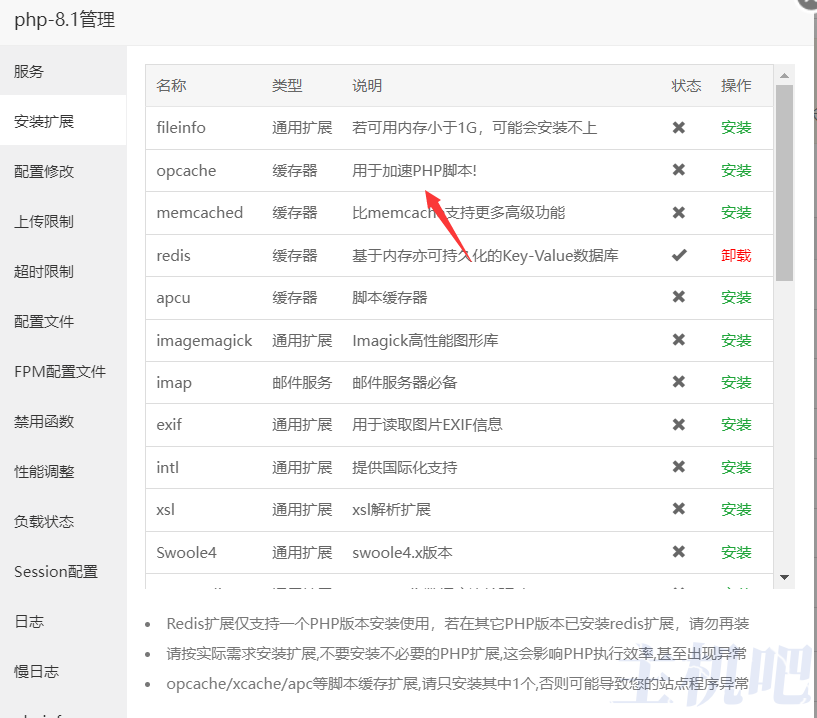Viewport: 817px width, 718px height.
Task: Install the opcache extension
Action: pos(736,171)
